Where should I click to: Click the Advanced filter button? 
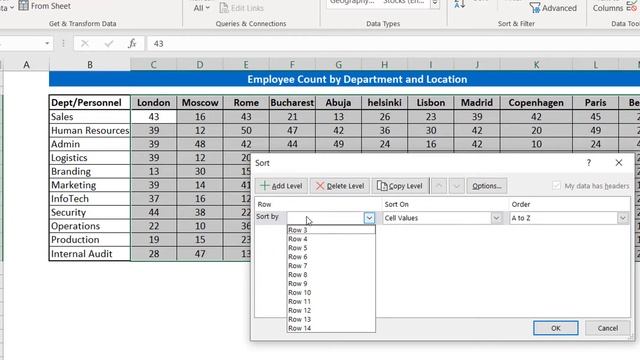(x=553, y=8)
